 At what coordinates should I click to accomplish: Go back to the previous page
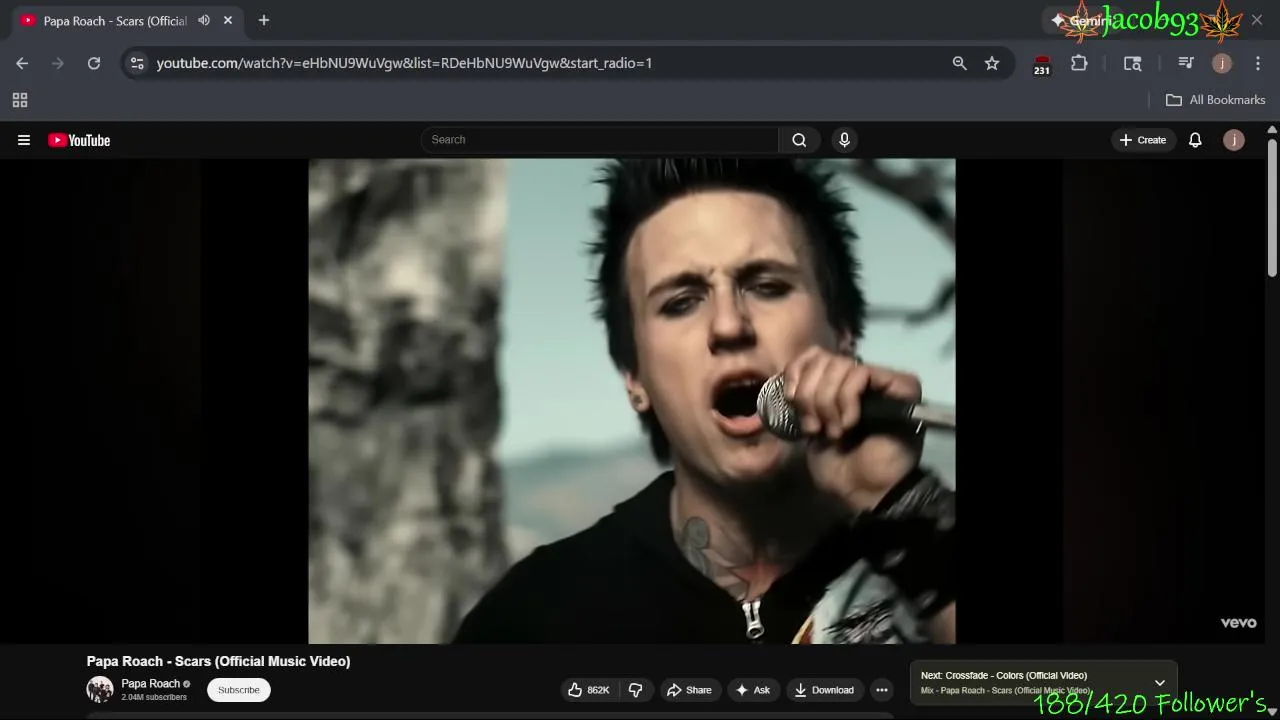click(x=22, y=63)
